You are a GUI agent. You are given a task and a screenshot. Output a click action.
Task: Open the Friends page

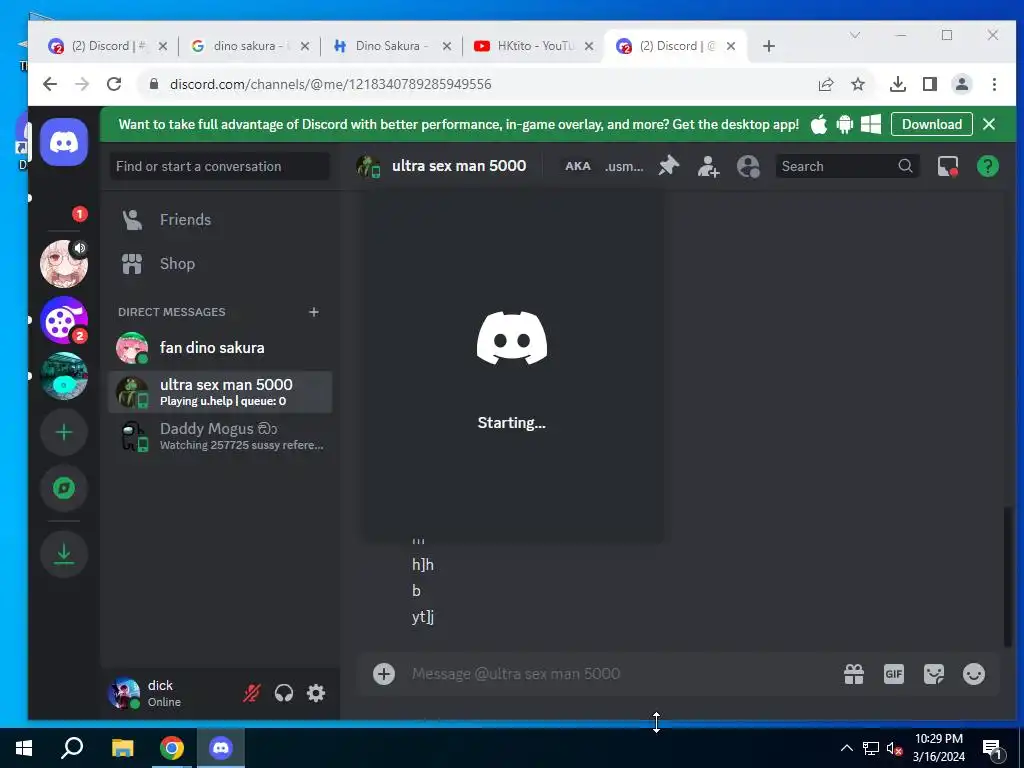click(x=220, y=219)
